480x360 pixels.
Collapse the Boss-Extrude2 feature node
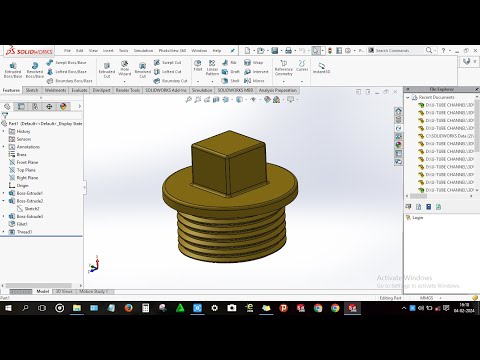coord(4,201)
